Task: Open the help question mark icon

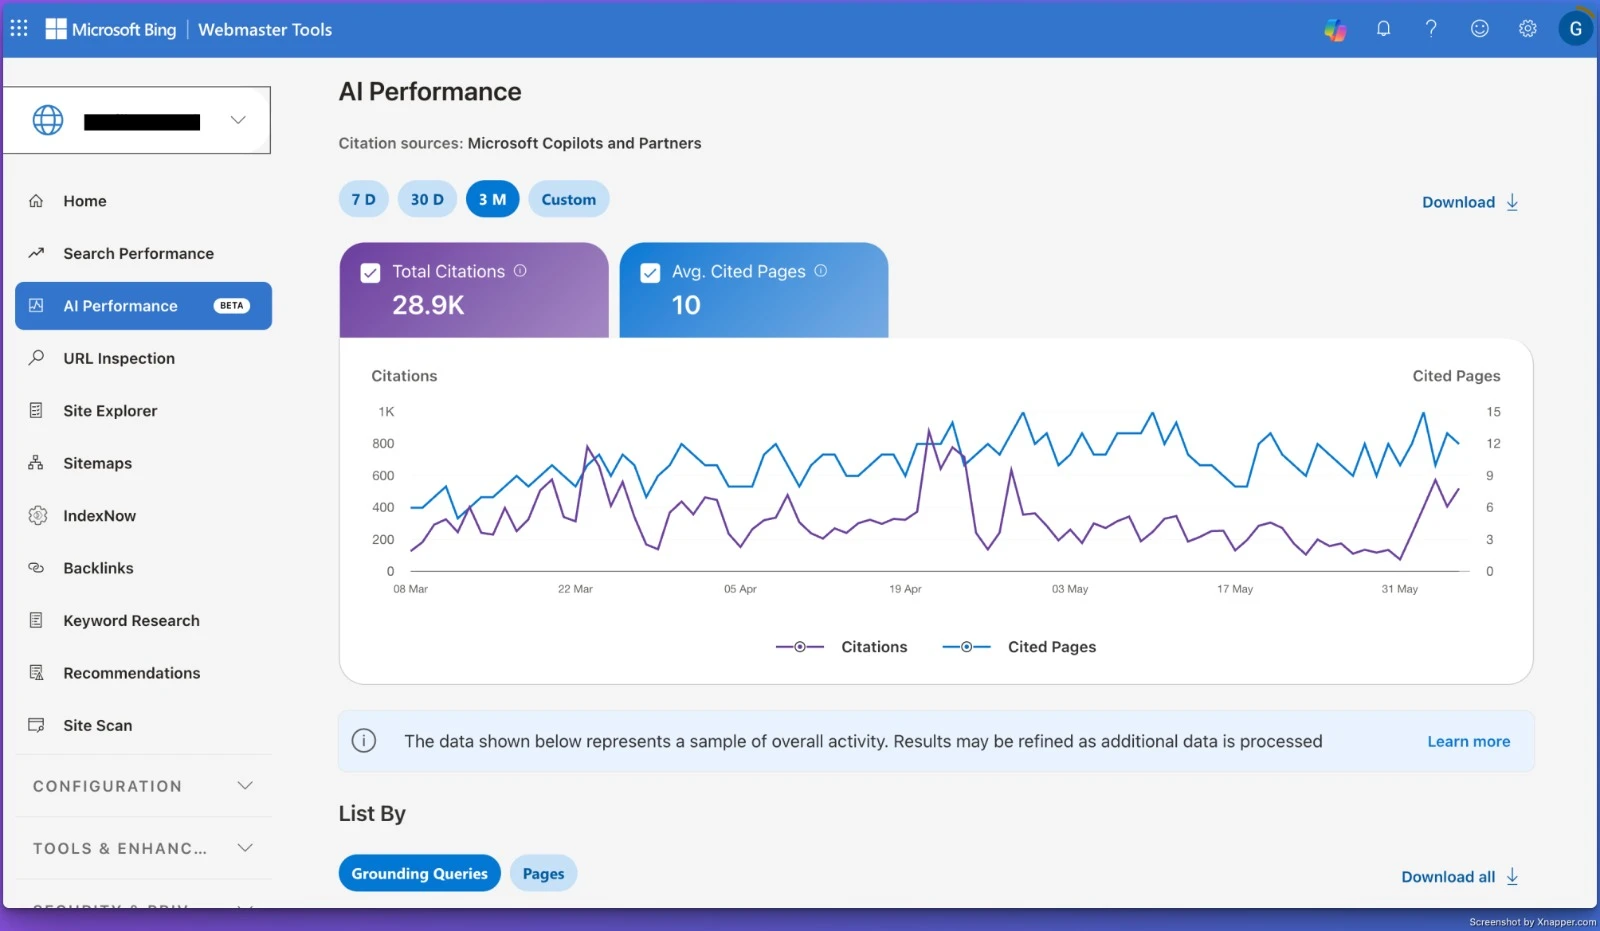Action: pos(1431,29)
